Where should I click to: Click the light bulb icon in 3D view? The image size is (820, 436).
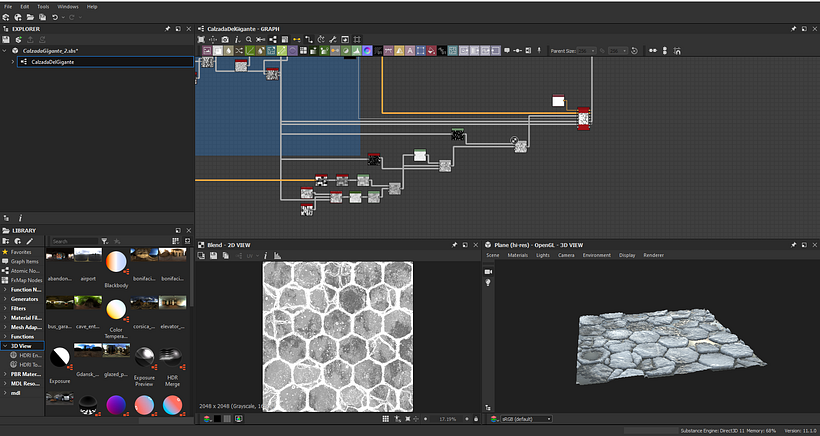point(488,282)
